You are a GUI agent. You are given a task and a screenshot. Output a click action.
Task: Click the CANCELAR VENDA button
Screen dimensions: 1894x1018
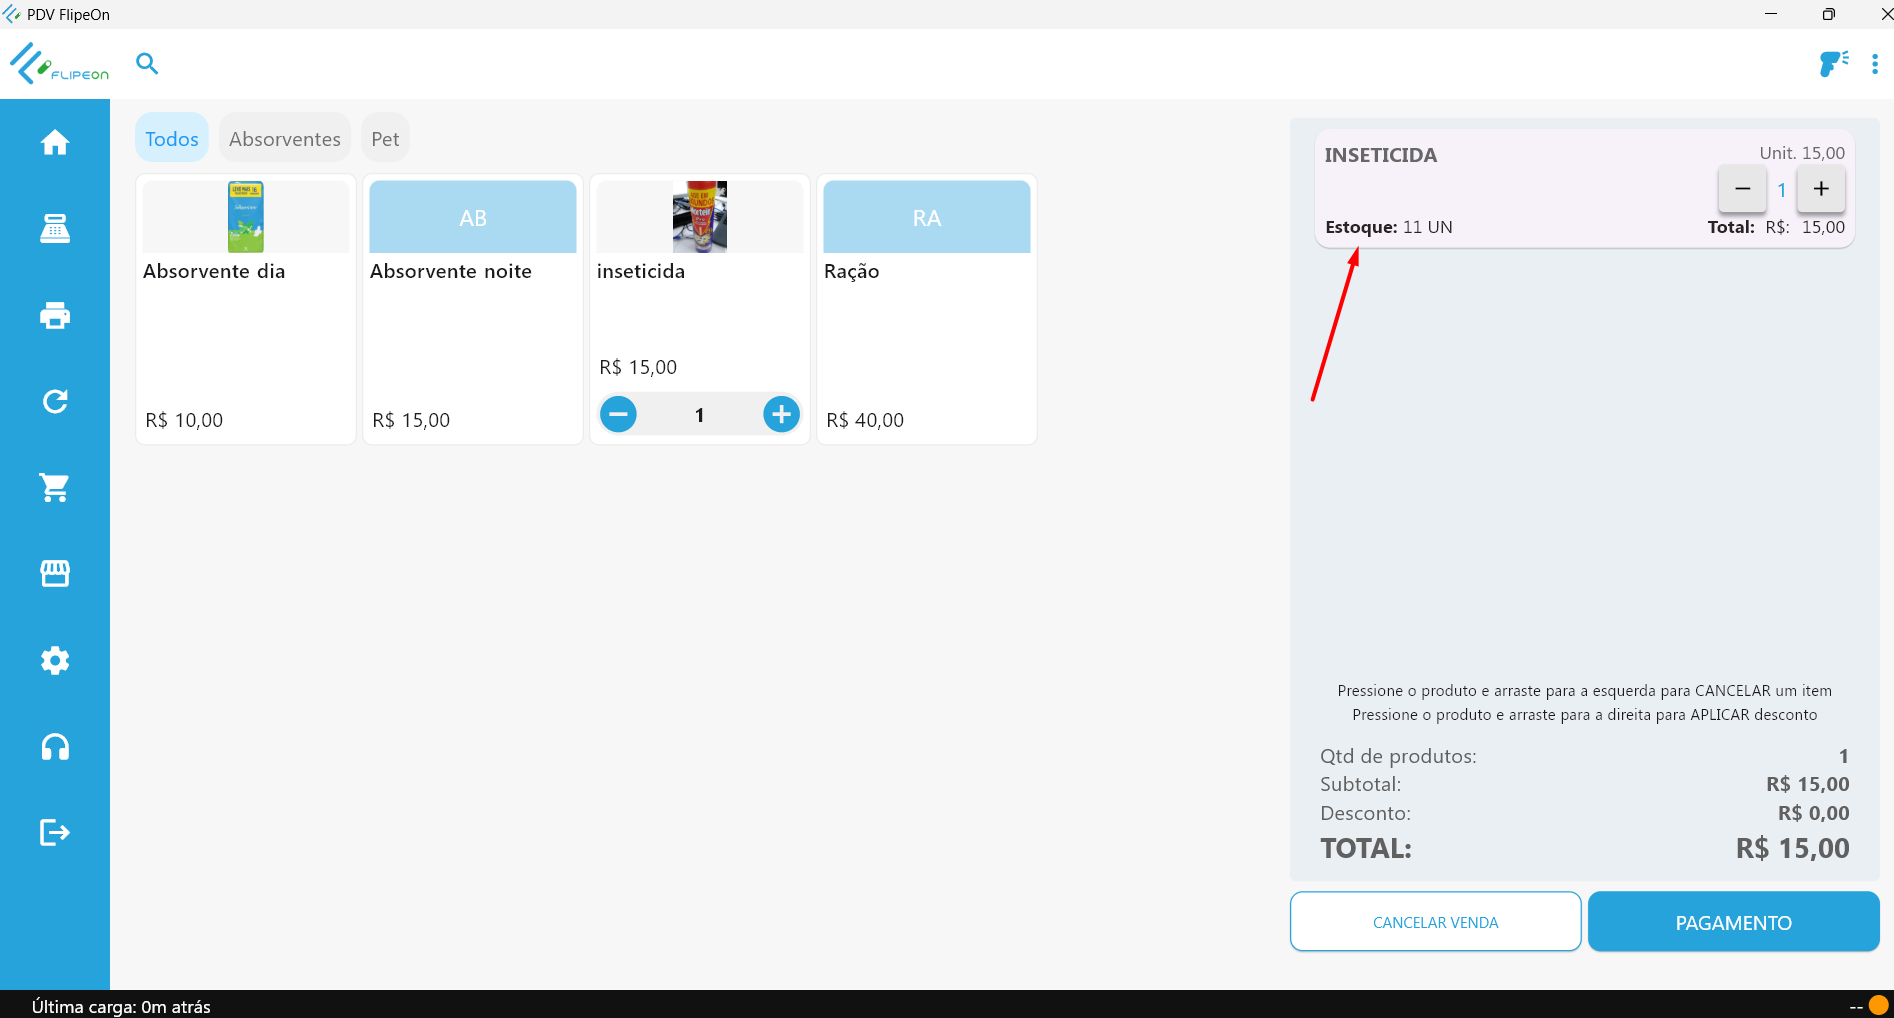(x=1435, y=922)
